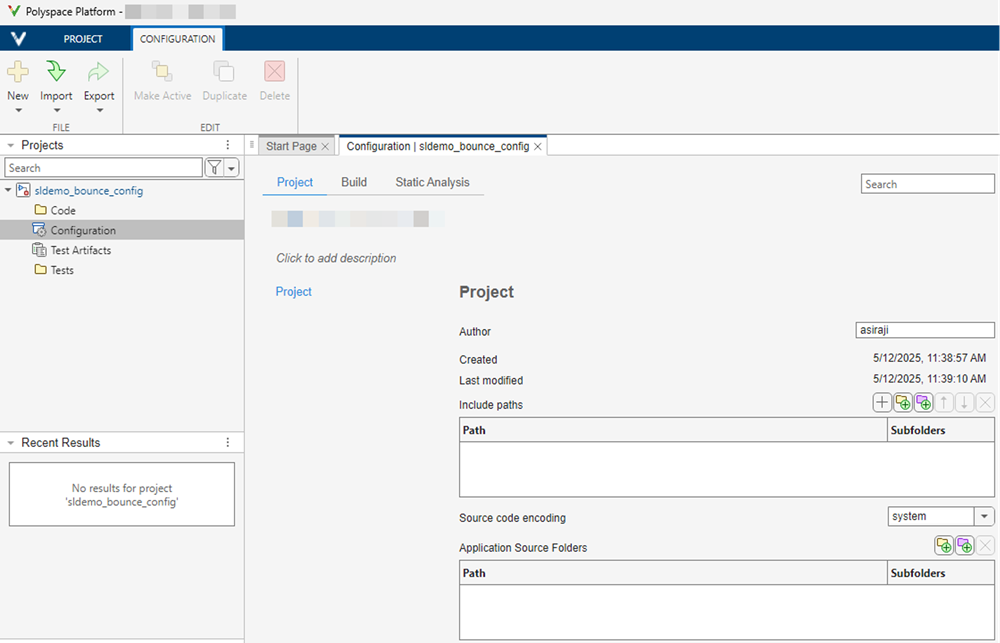Screen dimensions: 1000x643
Task: Add include folder with green plus icon
Action: [x=902, y=403]
